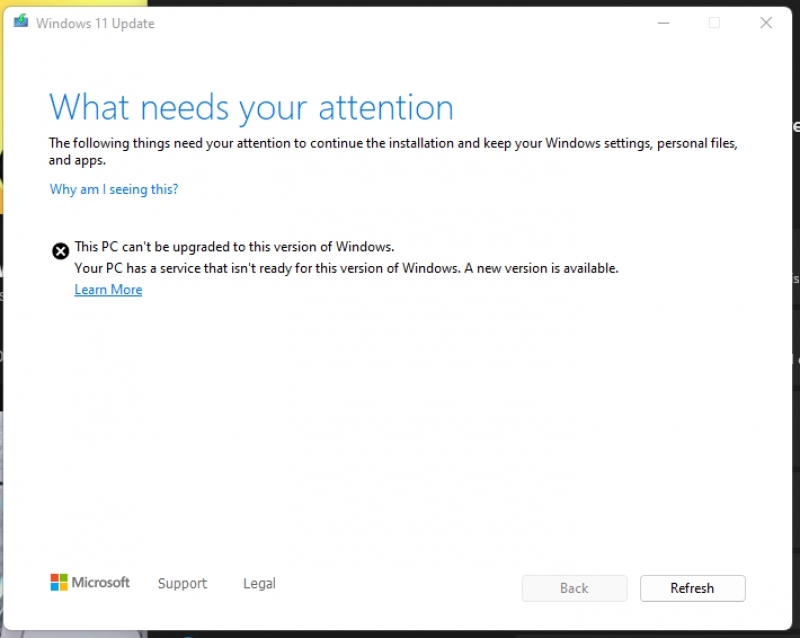
Task: Click the 'Windows 11 Update' title text
Action: click(x=95, y=23)
